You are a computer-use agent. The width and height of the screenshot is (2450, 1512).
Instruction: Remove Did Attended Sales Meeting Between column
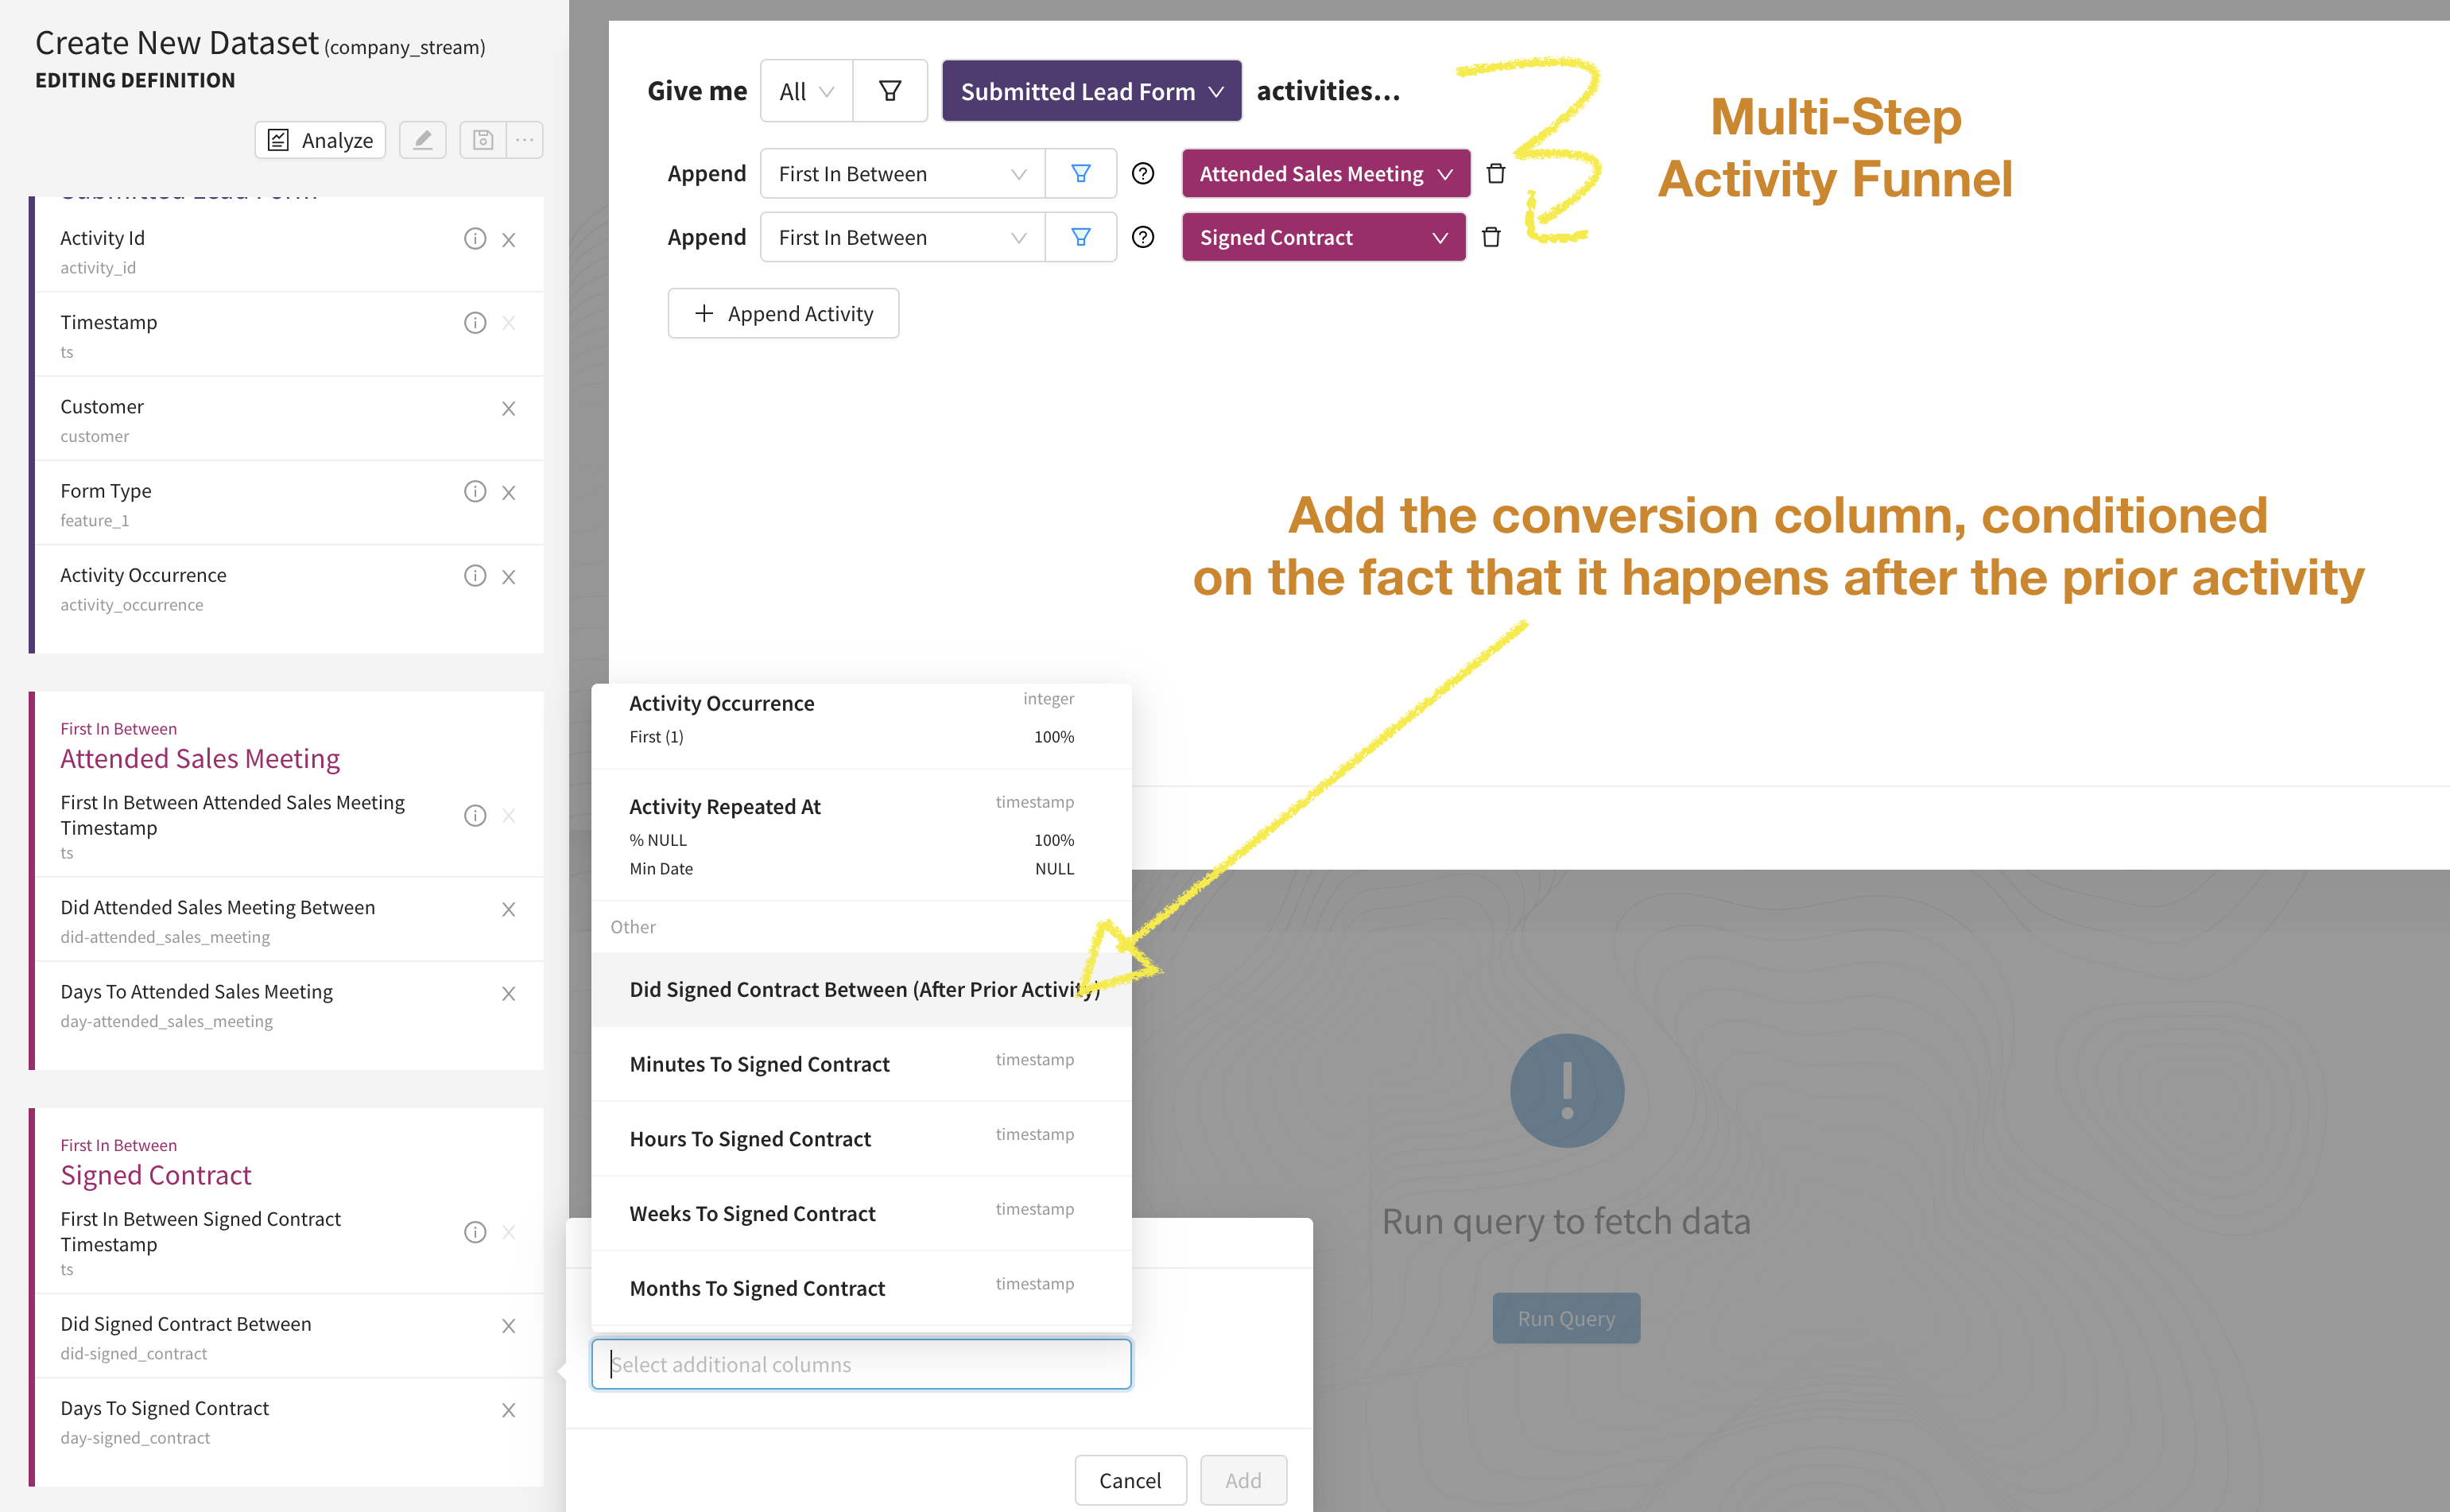coord(508,909)
